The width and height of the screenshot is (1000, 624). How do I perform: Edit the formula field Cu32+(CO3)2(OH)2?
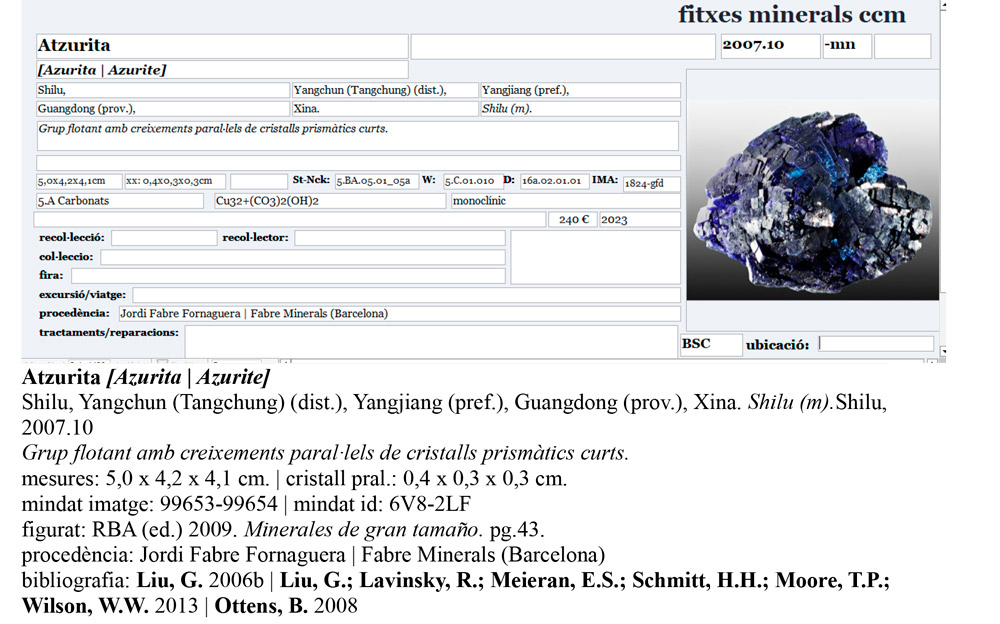pos(330,202)
